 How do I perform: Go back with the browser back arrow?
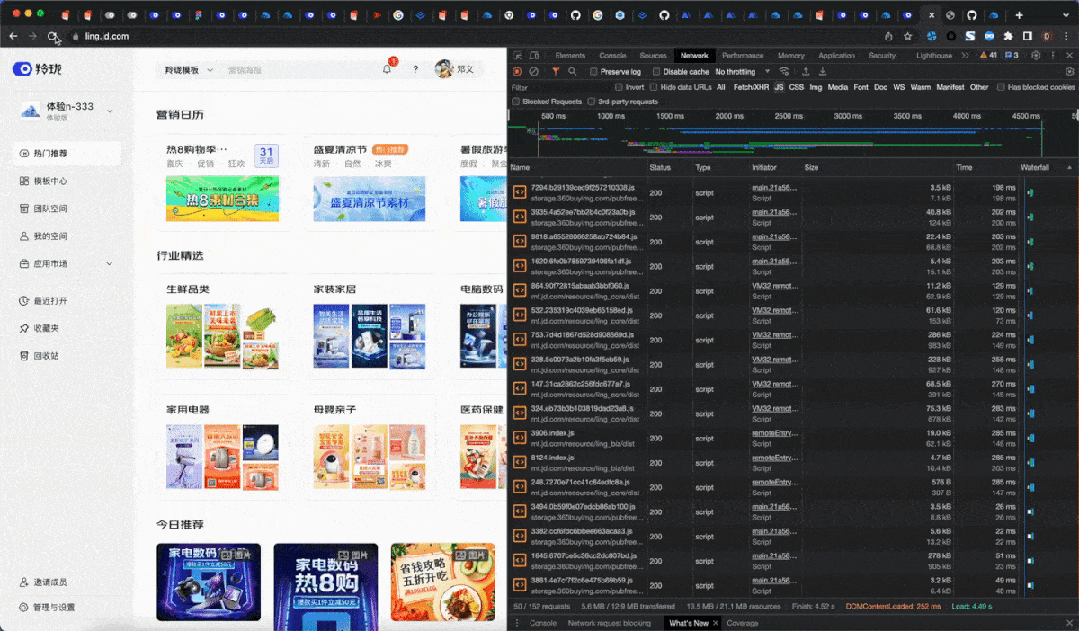[x=13, y=36]
